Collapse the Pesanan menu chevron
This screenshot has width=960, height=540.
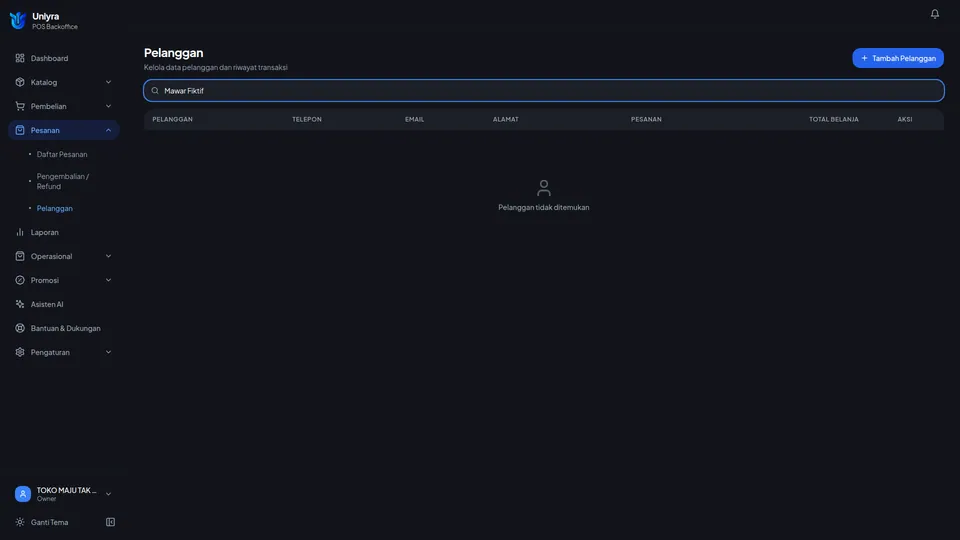[x=108, y=130]
